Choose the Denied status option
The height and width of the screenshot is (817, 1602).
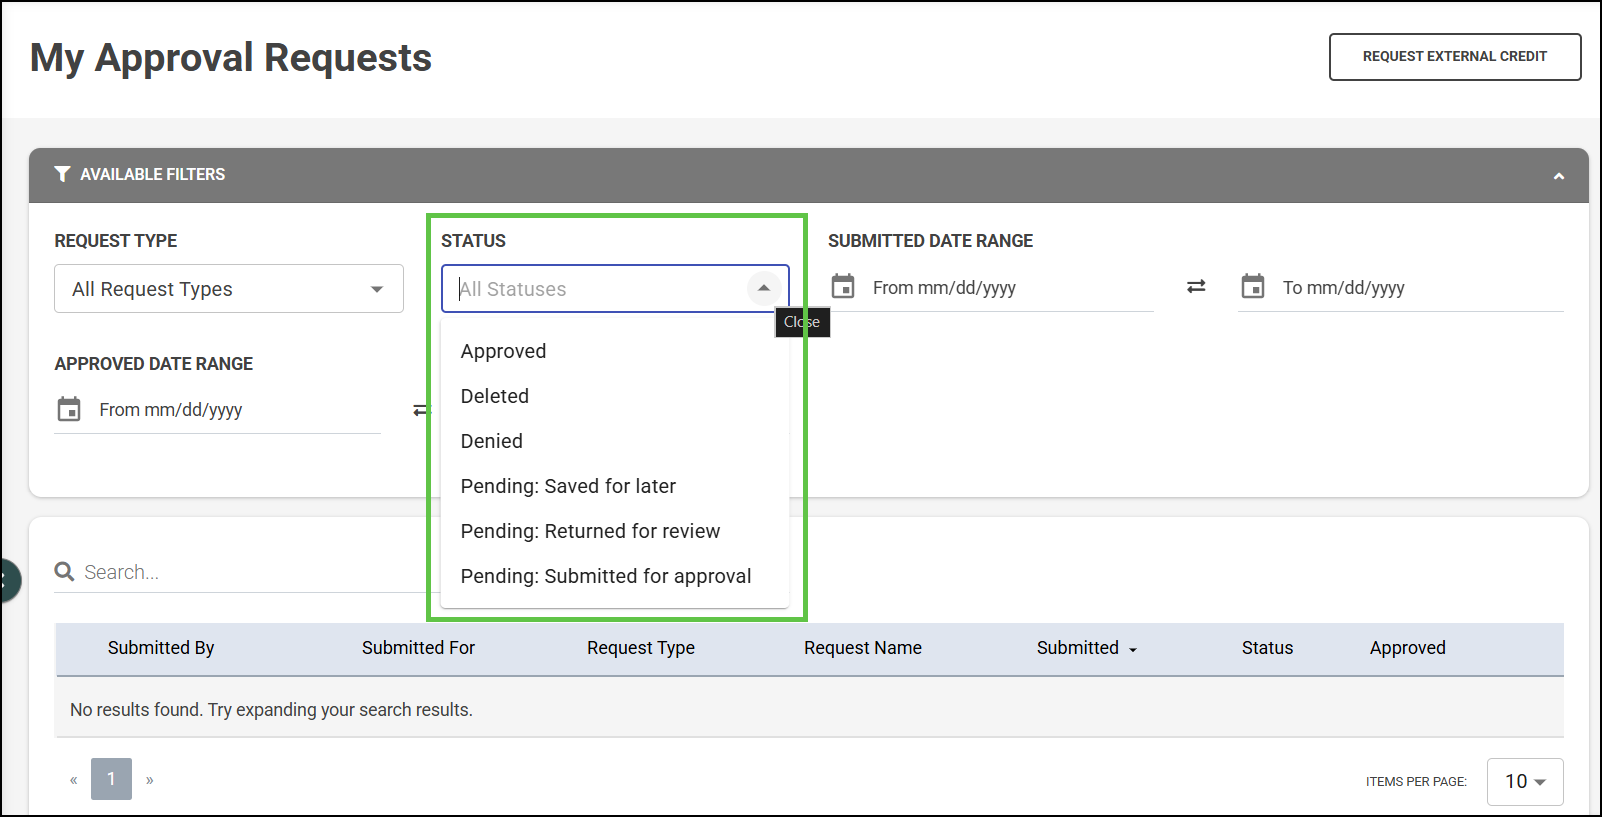(492, 441)
